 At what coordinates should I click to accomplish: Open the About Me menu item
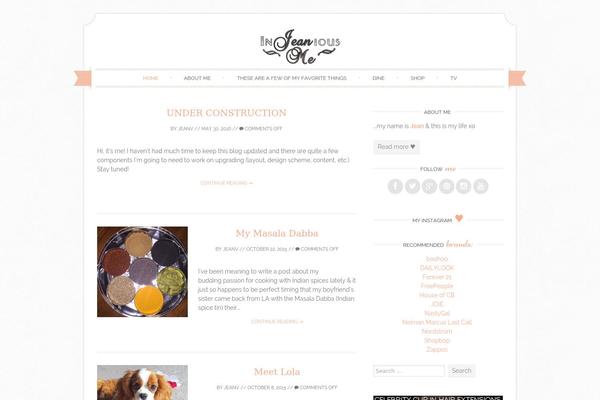click(x=197, y=78)
